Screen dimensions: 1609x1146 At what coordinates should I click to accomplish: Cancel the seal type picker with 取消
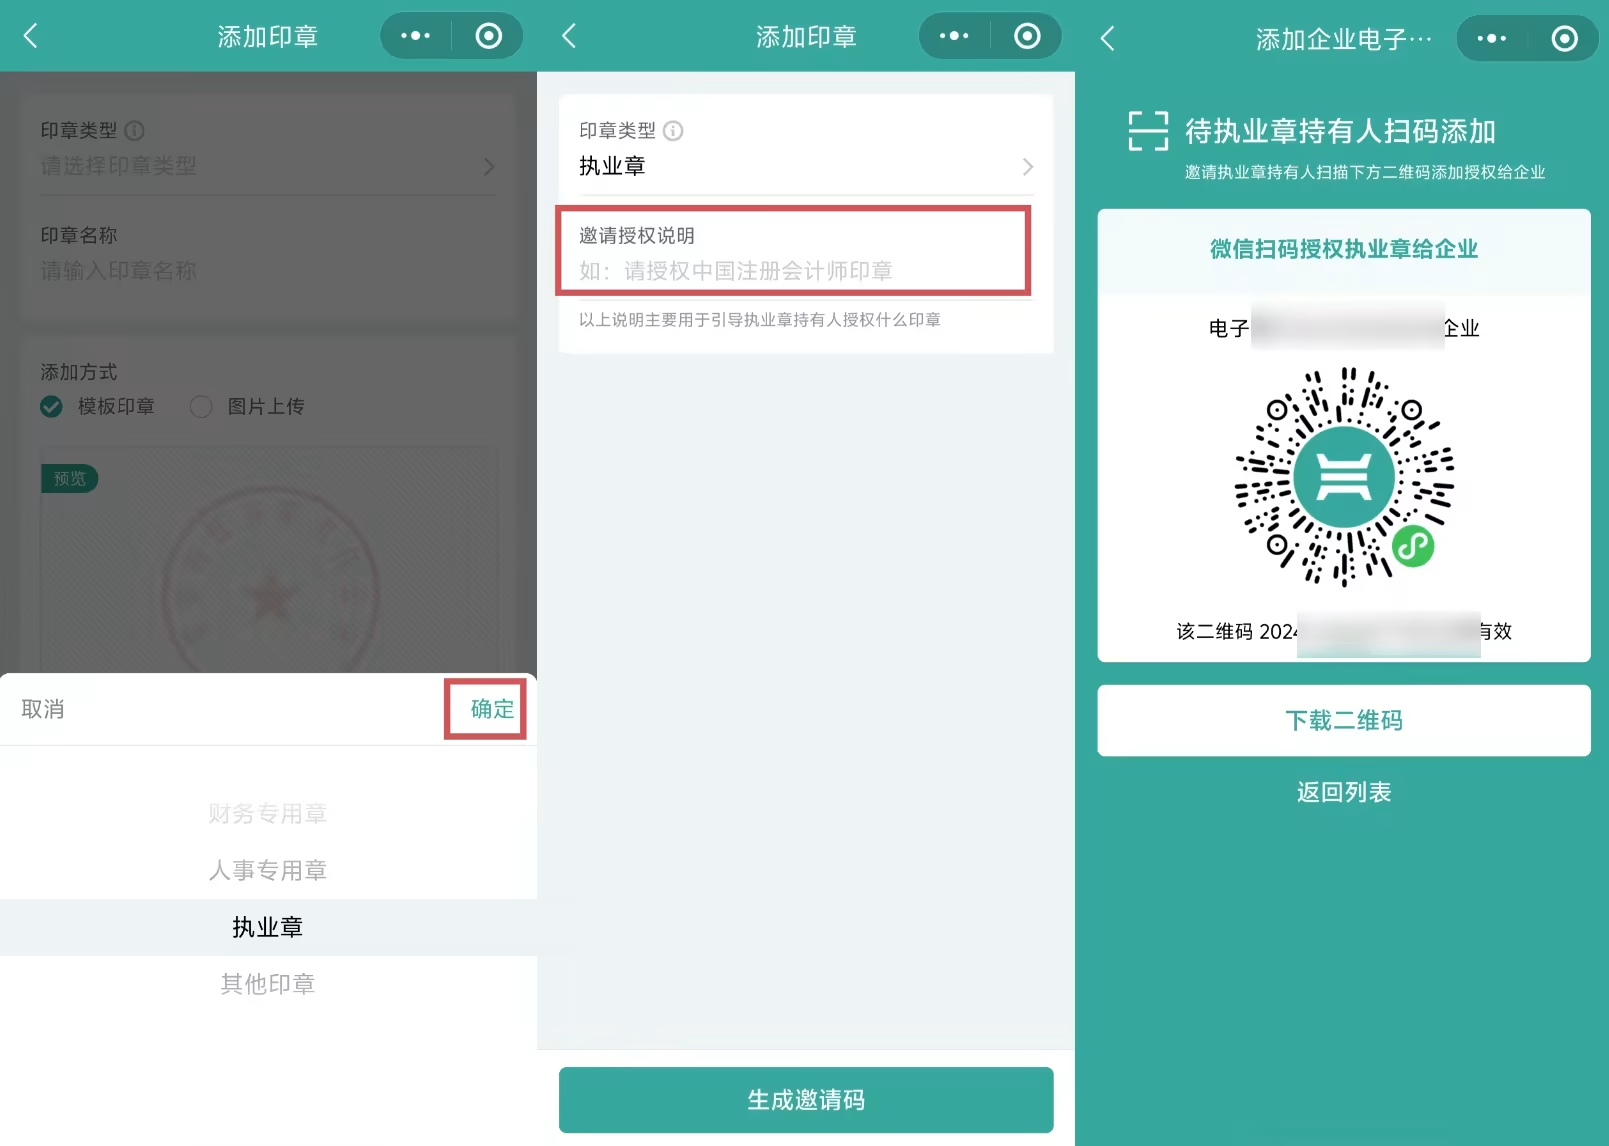[x=43, y=709]
